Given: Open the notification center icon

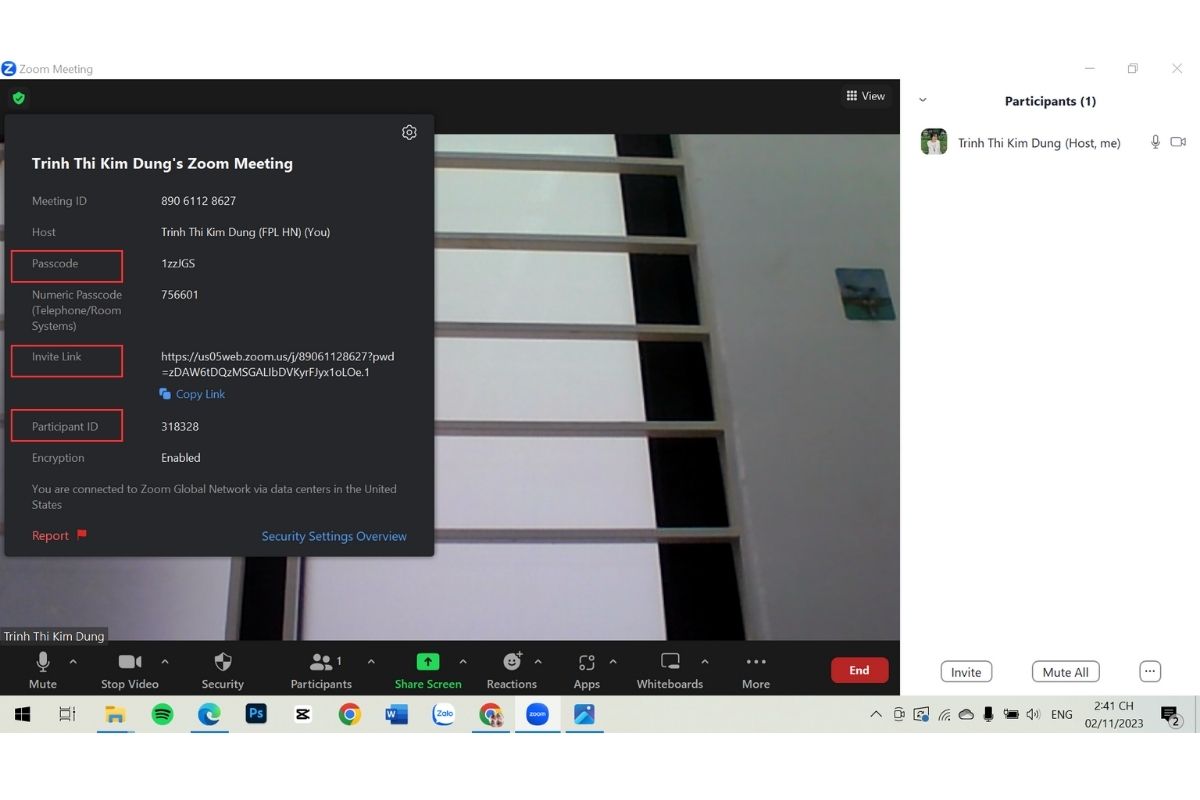Looking at the screenshot, I should 1169,714.
